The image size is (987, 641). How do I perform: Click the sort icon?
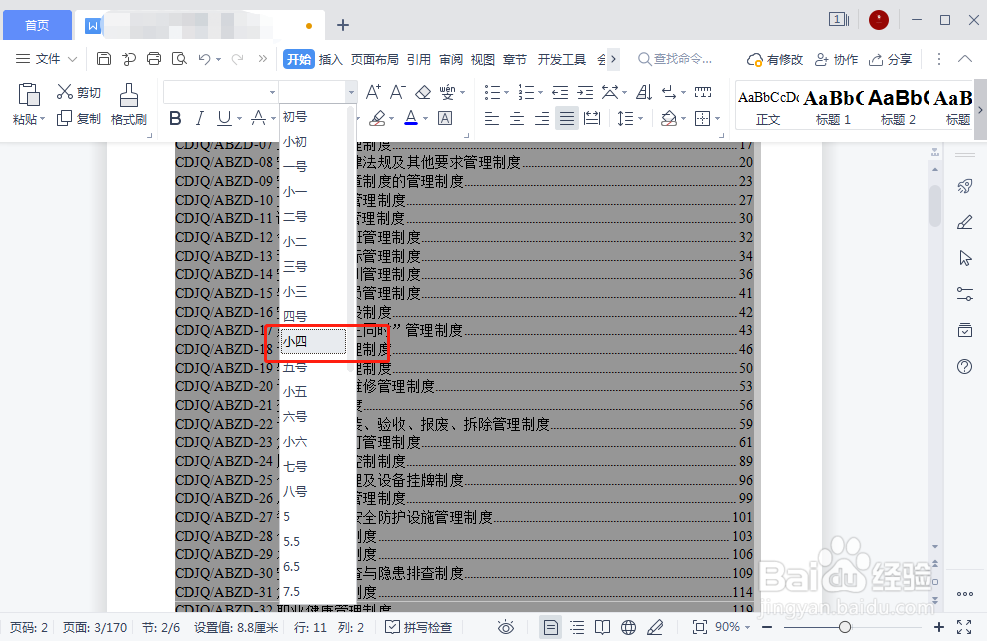tap(644, 93)
